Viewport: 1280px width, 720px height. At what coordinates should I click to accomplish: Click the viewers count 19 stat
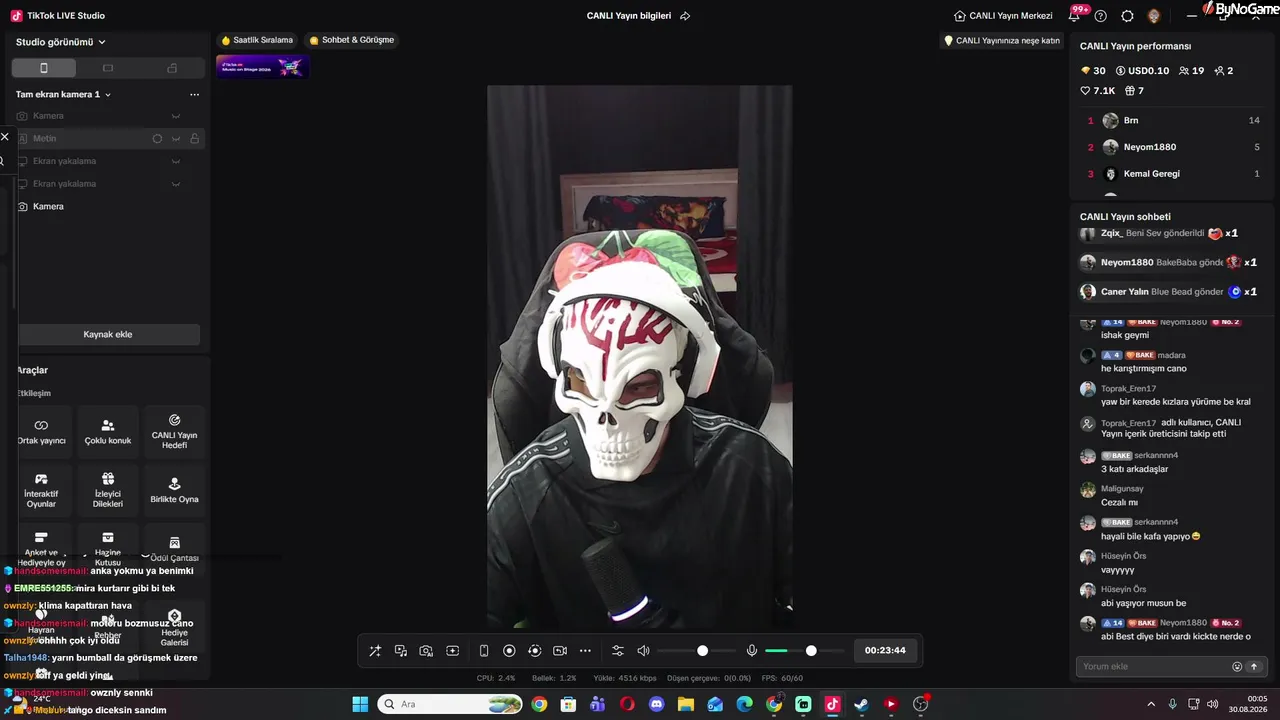pyautogui.click(x=1191, y=71)
